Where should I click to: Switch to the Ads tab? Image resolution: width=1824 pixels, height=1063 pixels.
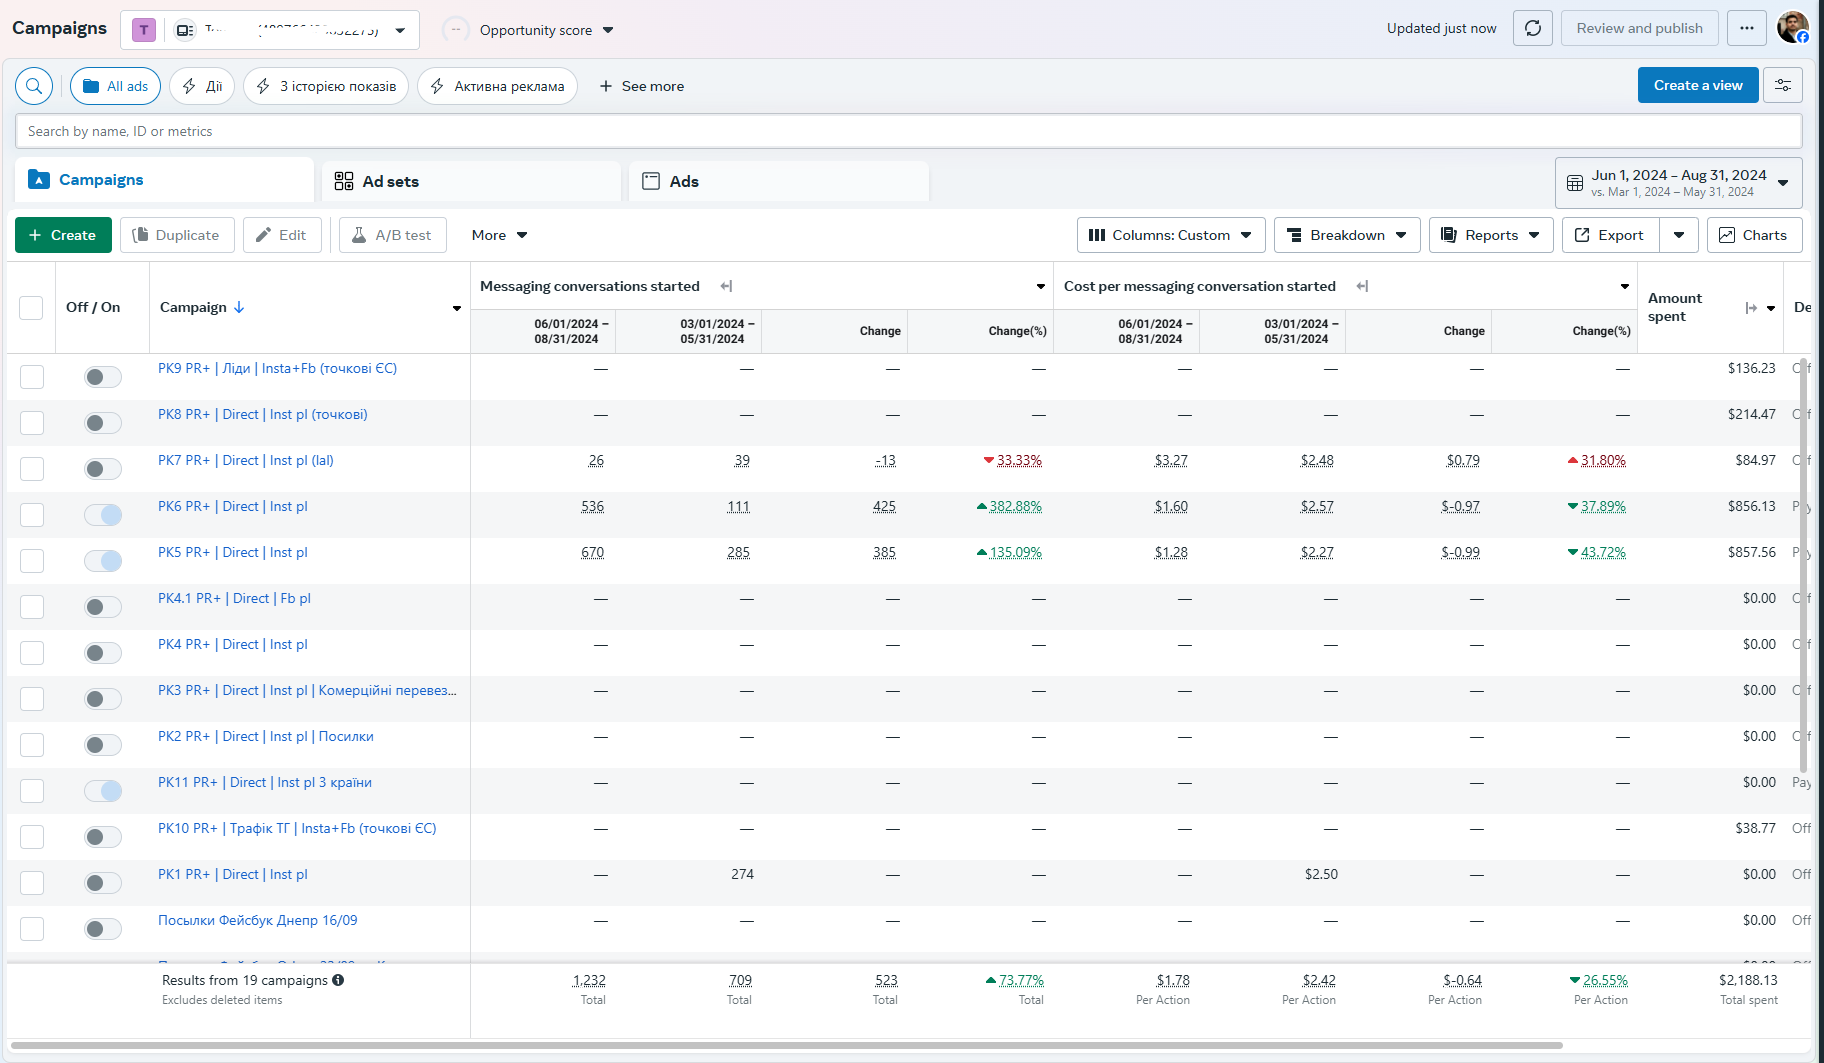click(779, 181)
